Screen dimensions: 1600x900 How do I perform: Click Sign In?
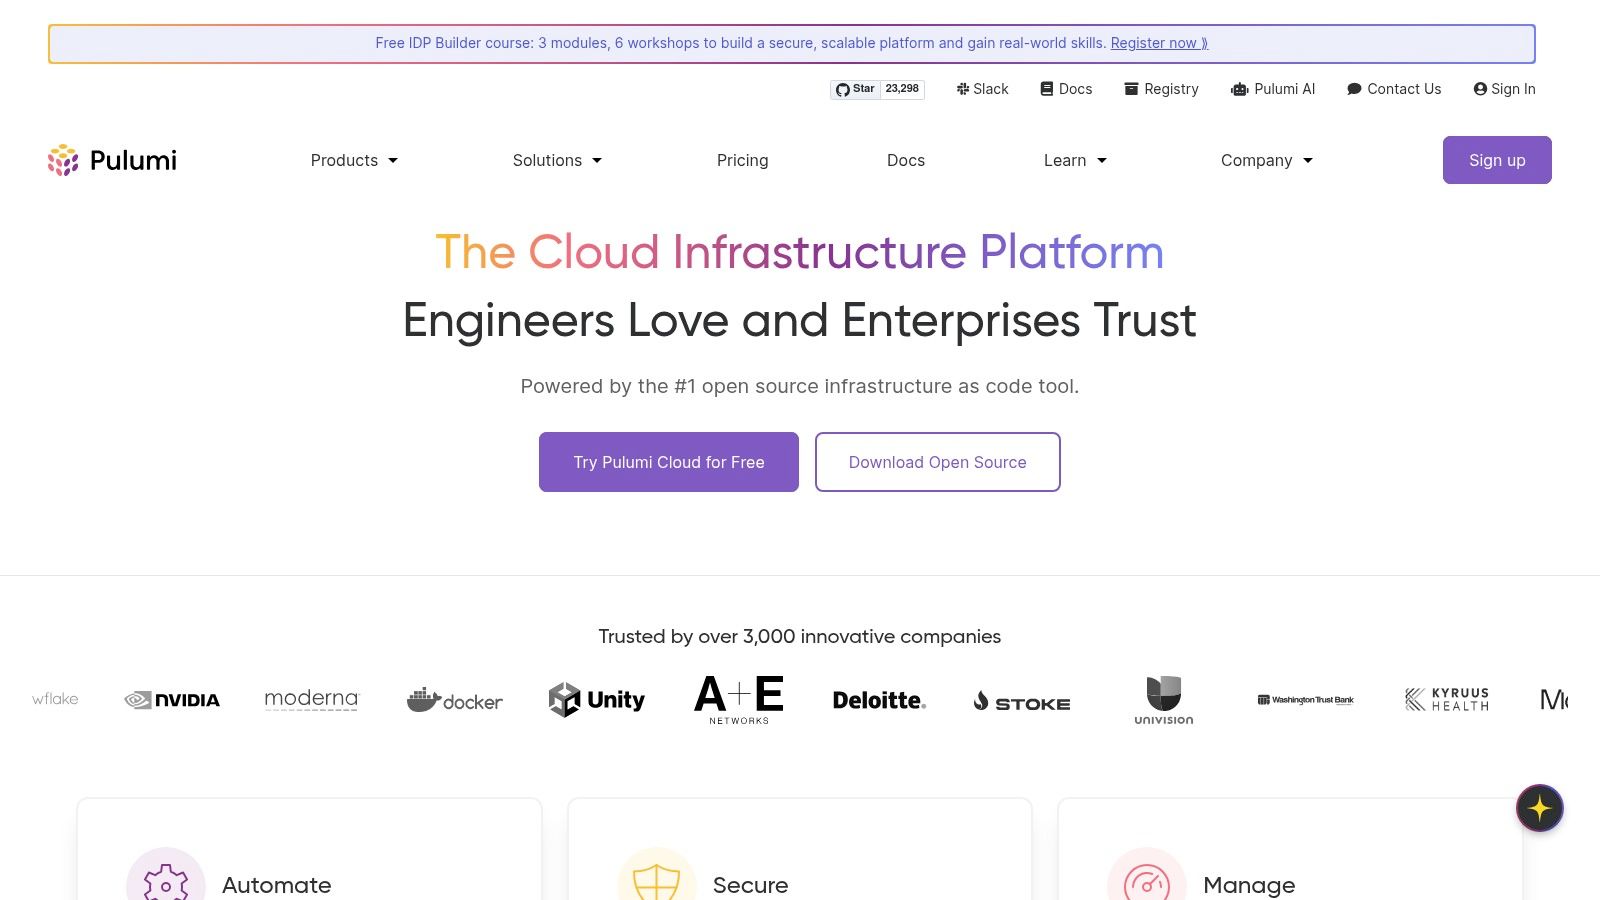(1504, 89)
